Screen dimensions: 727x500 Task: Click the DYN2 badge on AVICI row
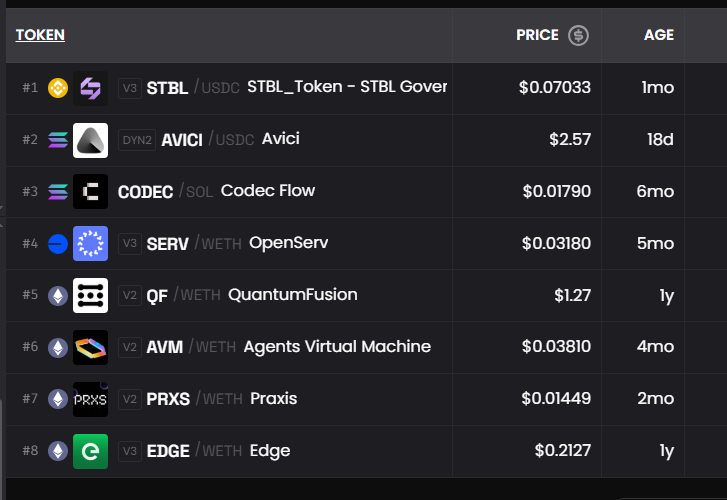click(x=137, y=140)
